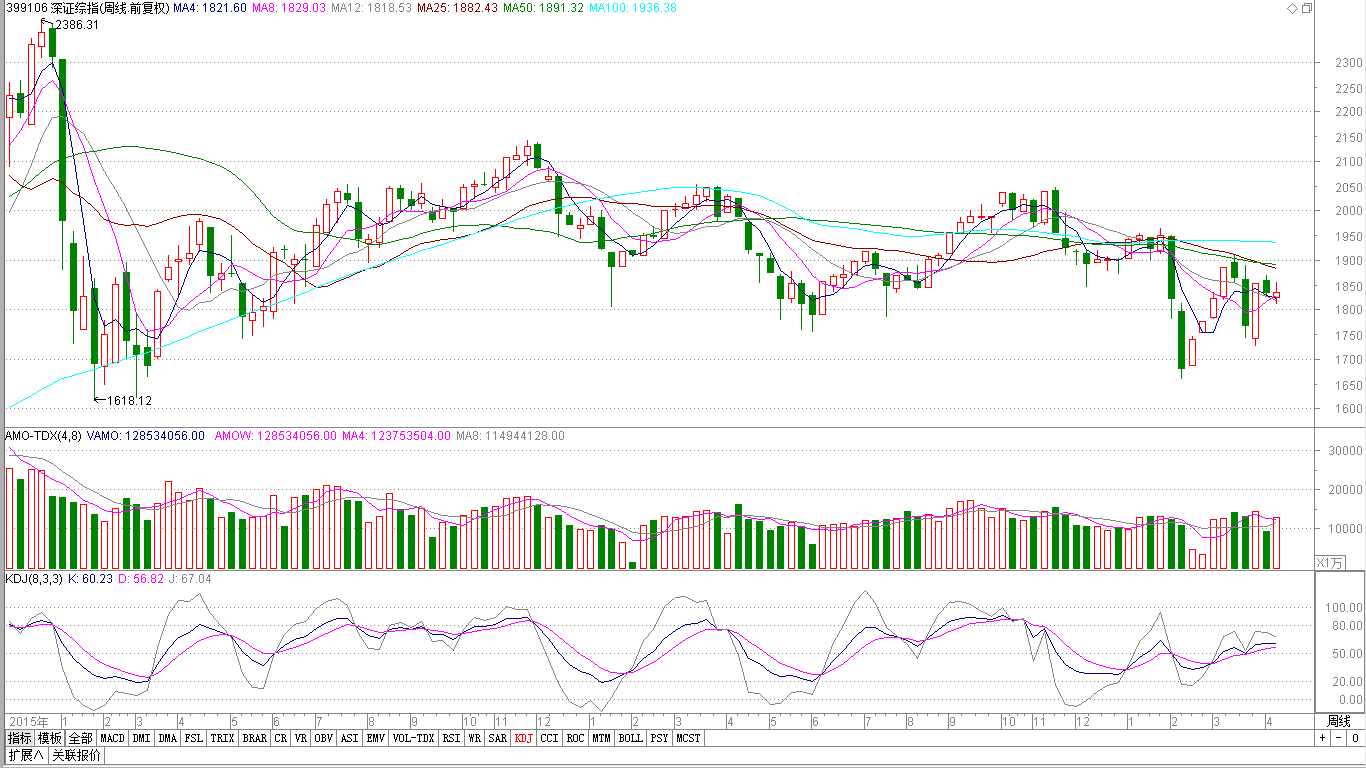Click the 2015年 date axis label

[x=29, y=721]
